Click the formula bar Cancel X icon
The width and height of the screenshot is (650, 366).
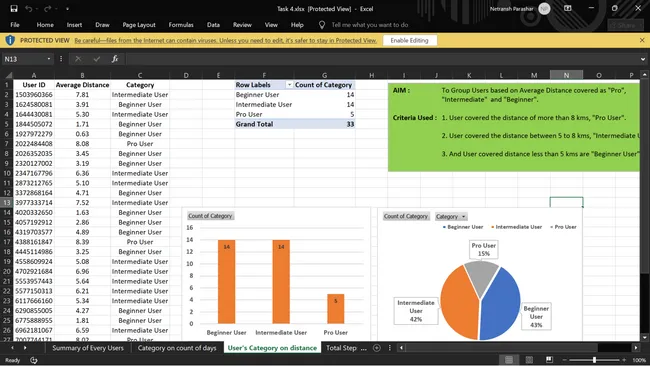coord(78,59)
